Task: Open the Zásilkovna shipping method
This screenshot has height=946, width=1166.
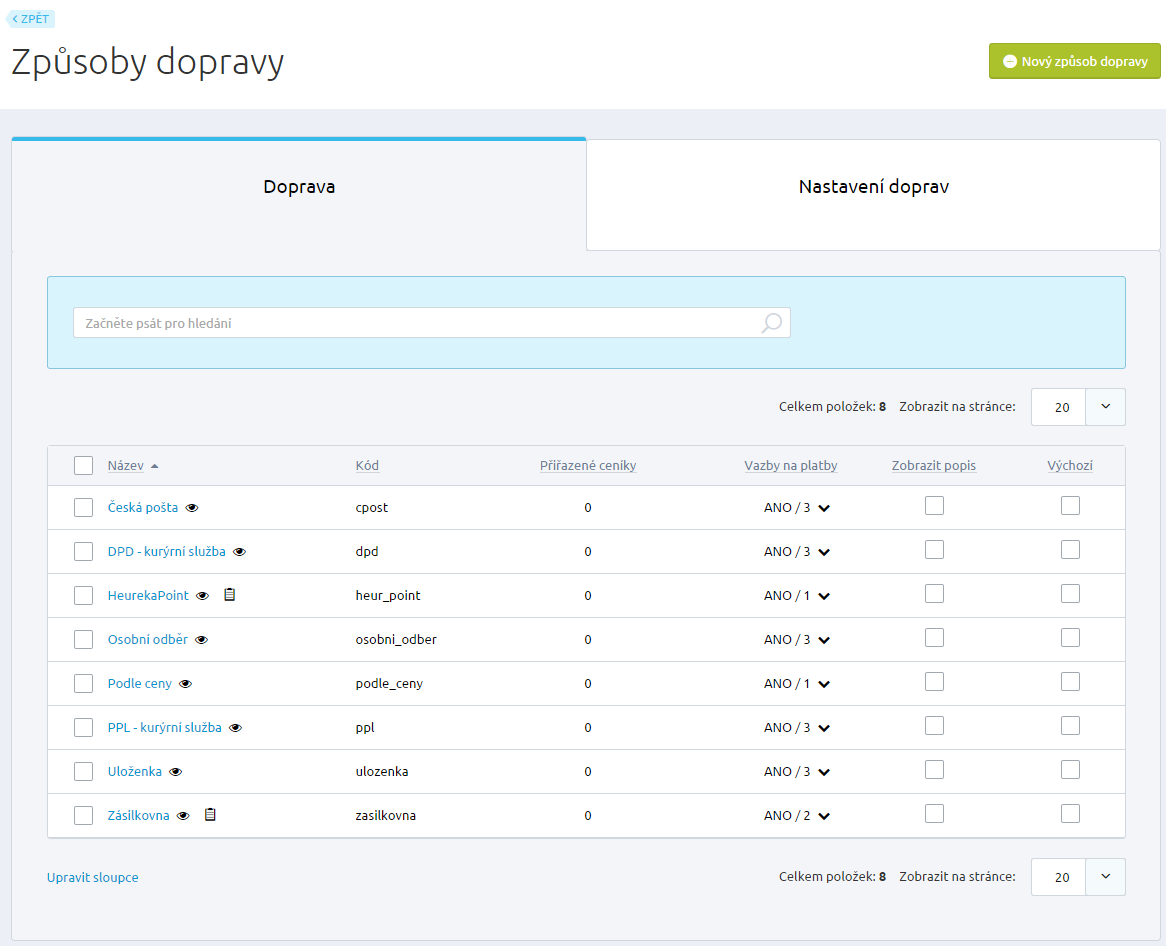Action: (138, 815)
